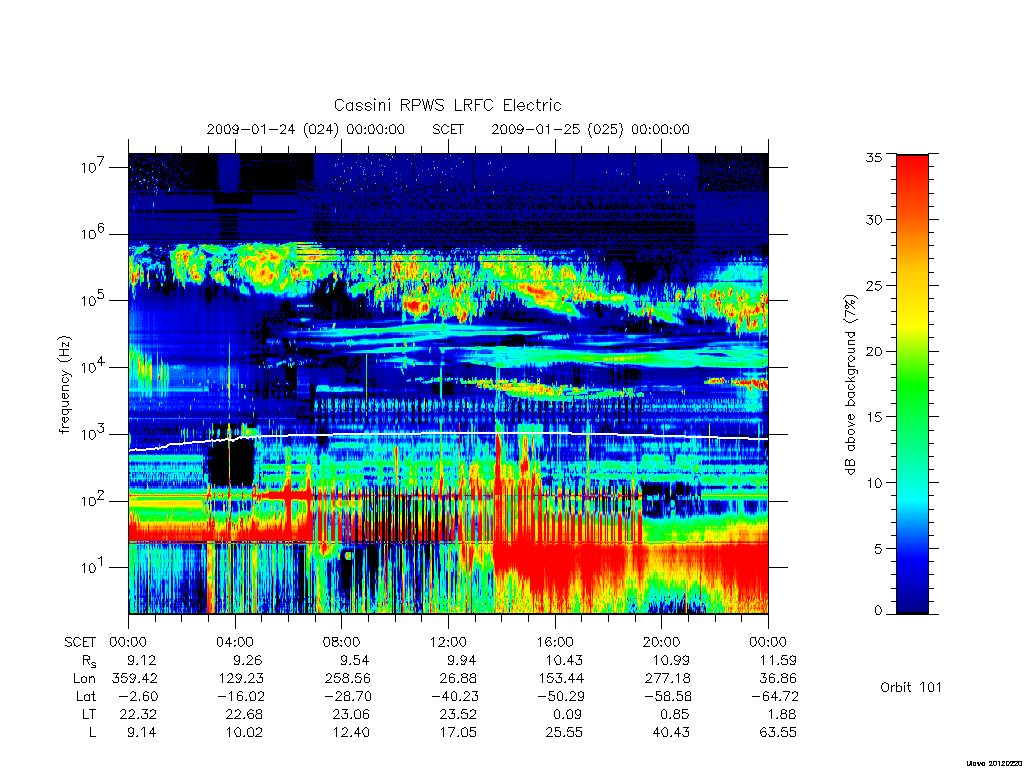This screenshot has width=1024, height=768.
Task: Click the L value '12.40'
Action: point(351,732)
